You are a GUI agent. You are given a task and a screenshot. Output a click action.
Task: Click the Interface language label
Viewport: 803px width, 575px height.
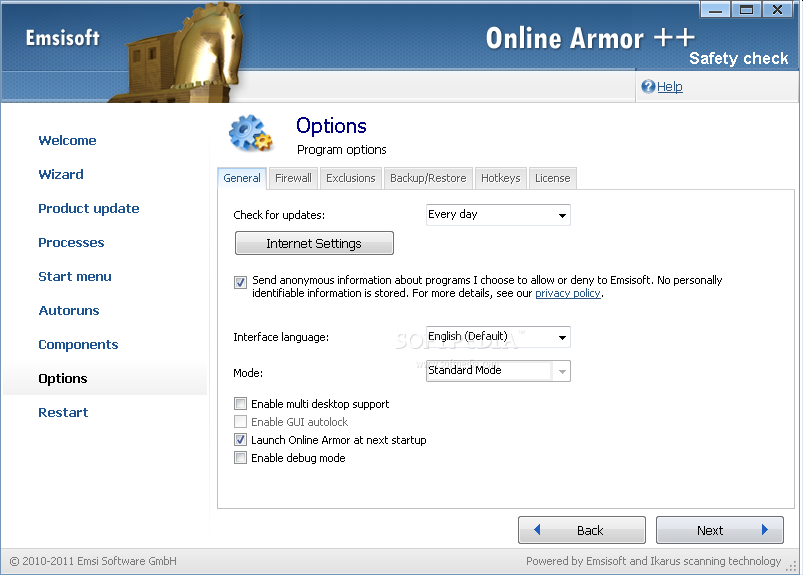(x=281, y=337)
